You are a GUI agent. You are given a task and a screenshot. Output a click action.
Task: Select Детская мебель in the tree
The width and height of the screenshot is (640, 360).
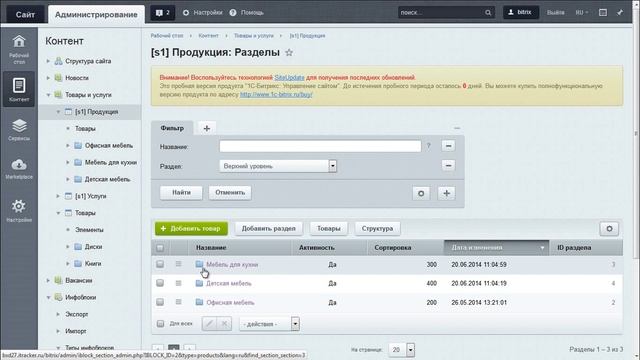(107, 179)
